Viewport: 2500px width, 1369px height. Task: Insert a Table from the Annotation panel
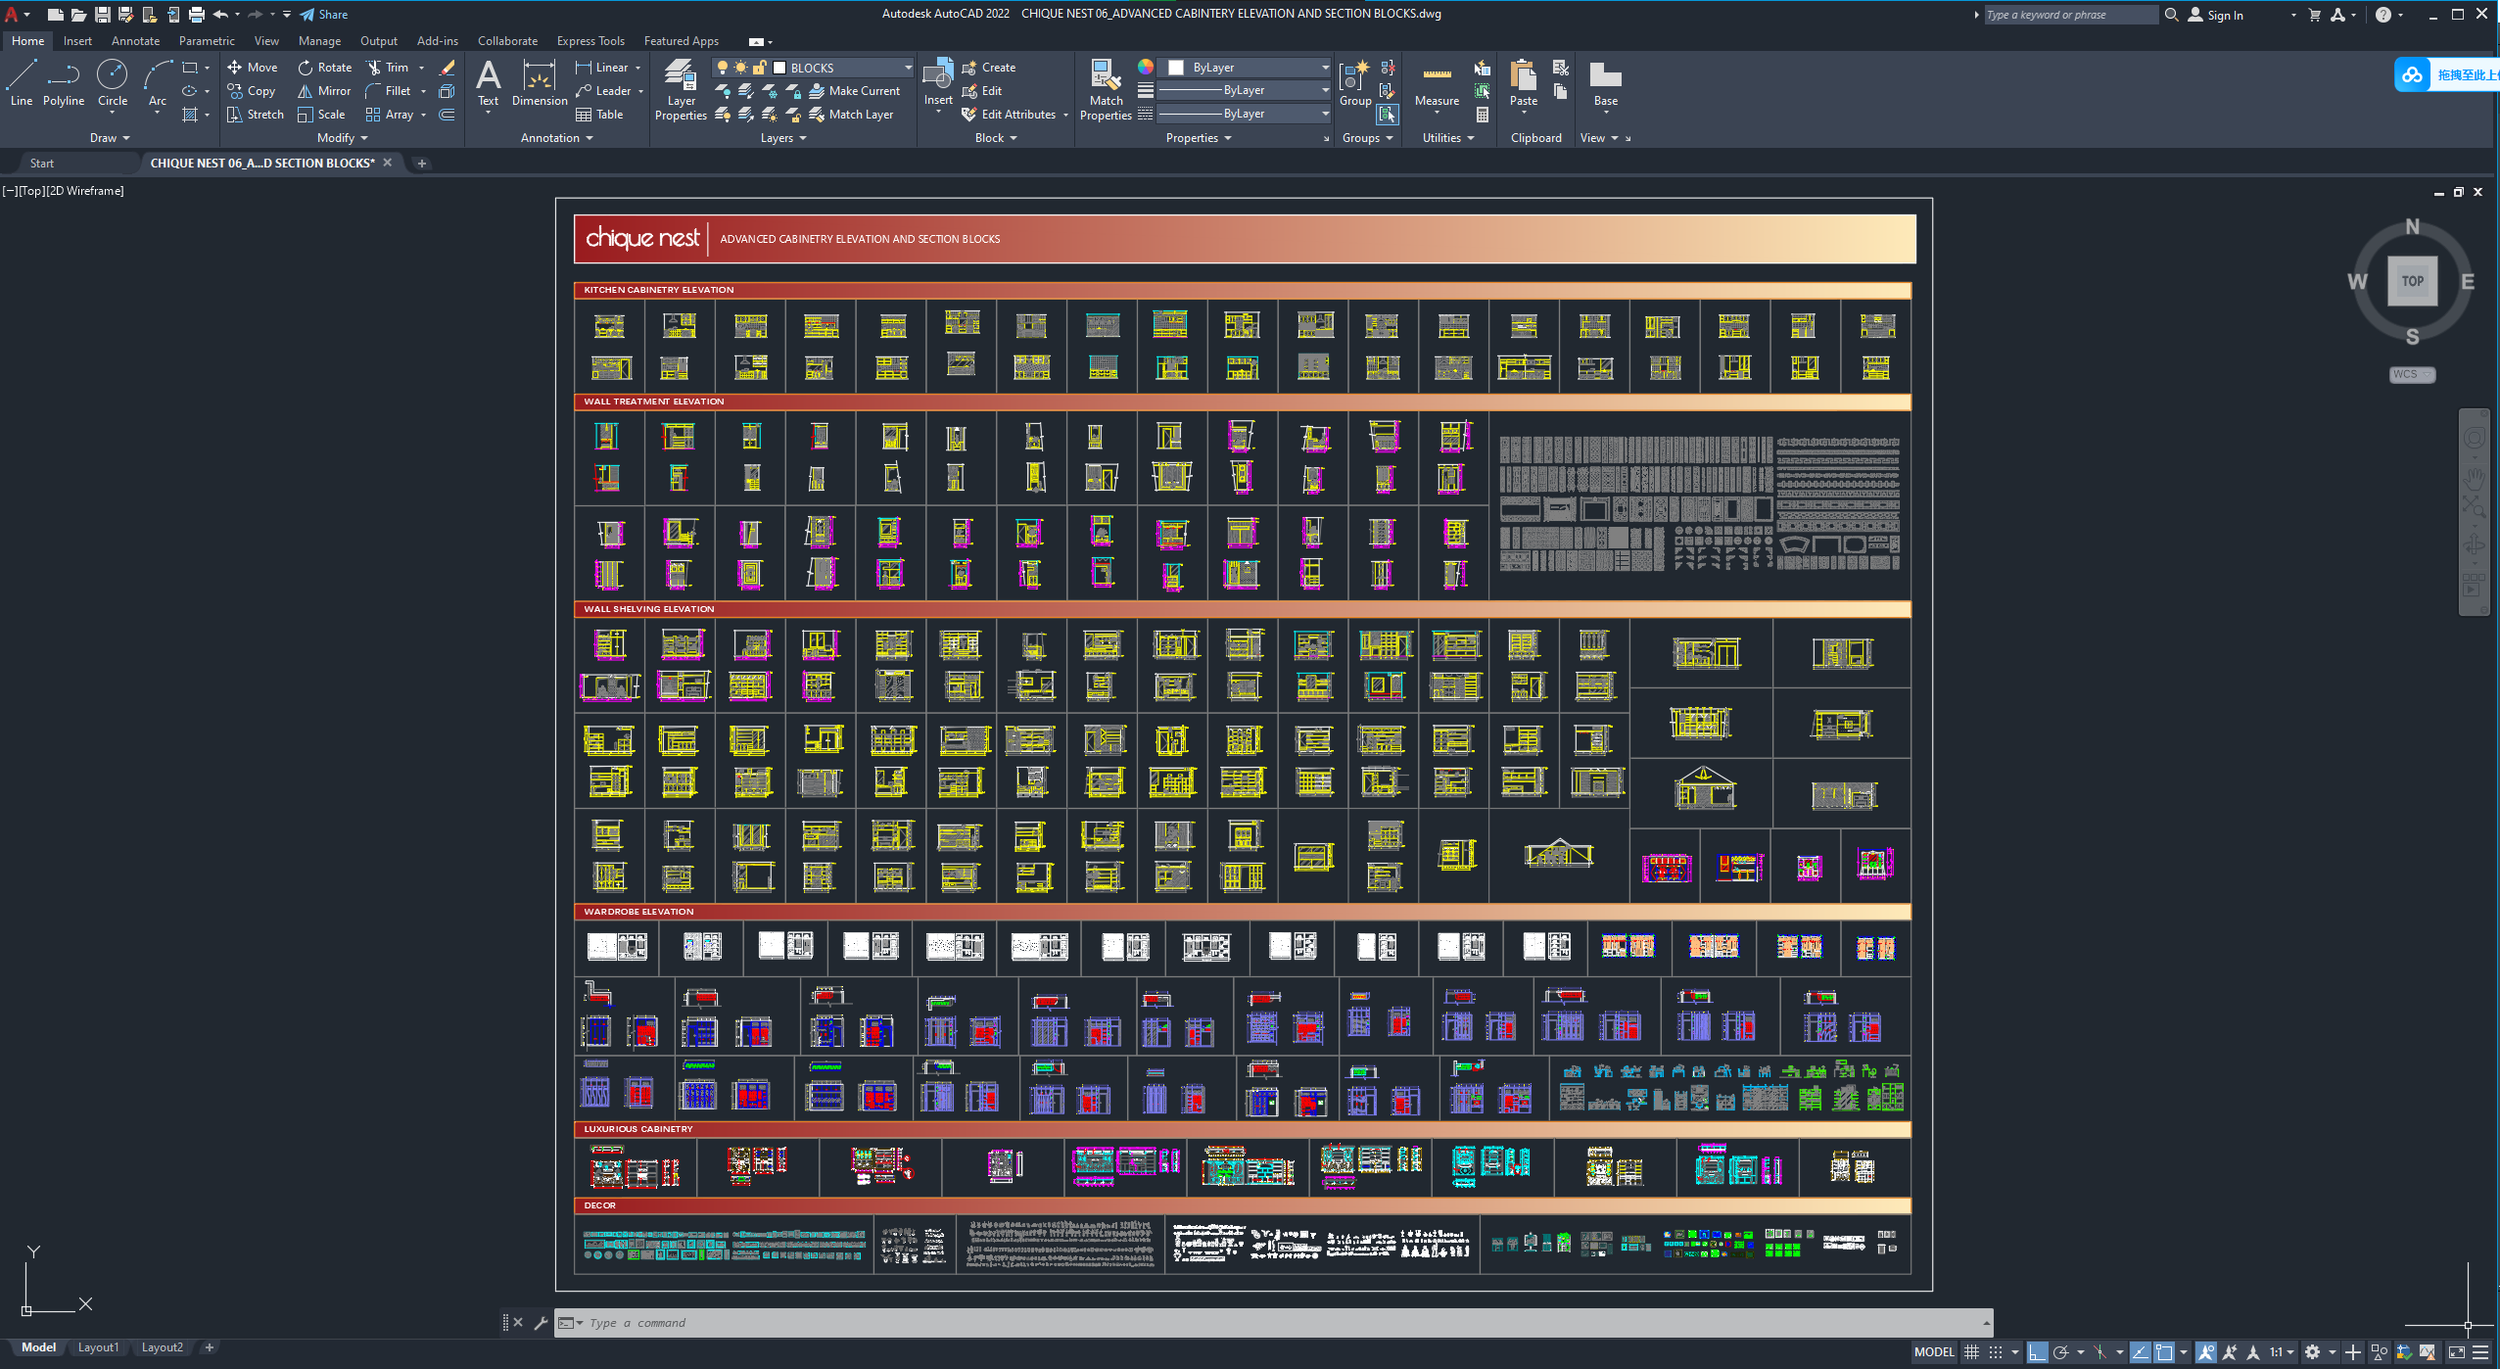pos(605,114)
